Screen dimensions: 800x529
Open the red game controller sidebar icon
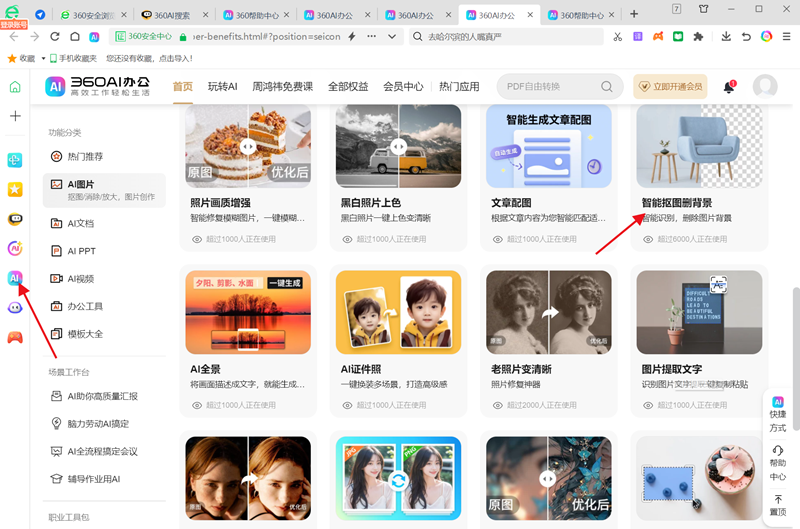(x=15, y=337)
